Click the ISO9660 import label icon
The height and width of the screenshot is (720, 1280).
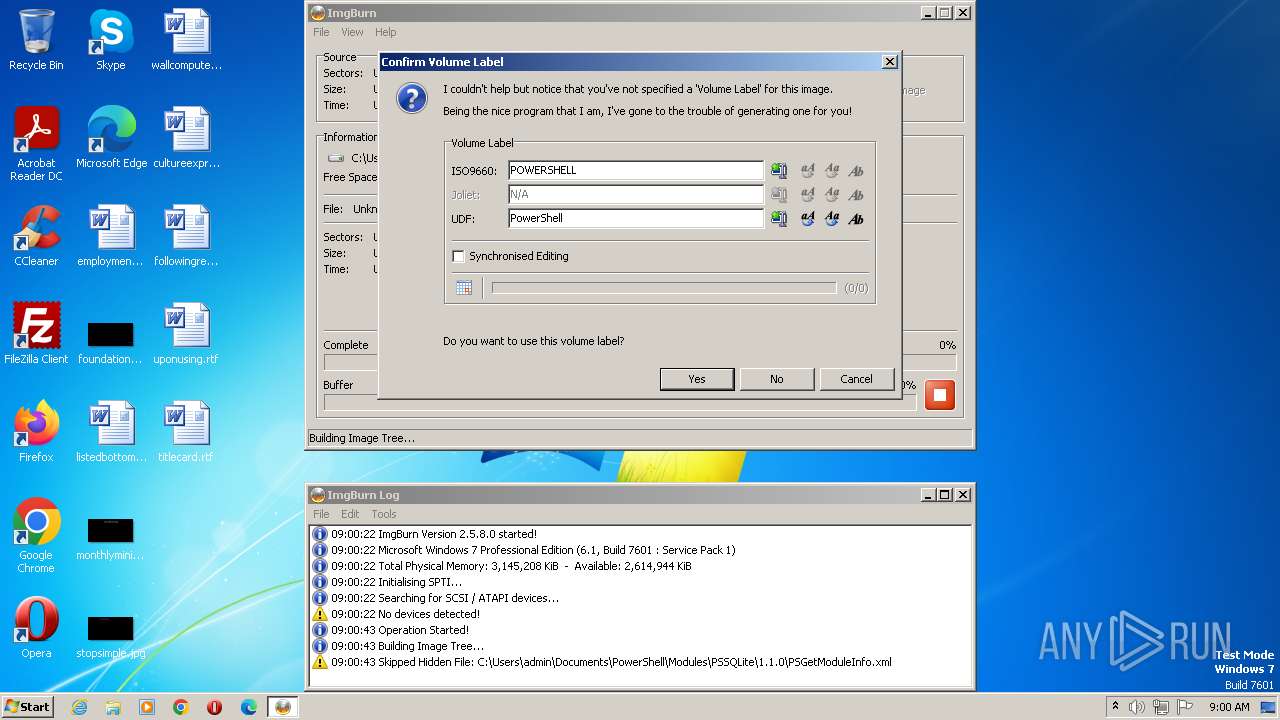click(x=779, y=171)
